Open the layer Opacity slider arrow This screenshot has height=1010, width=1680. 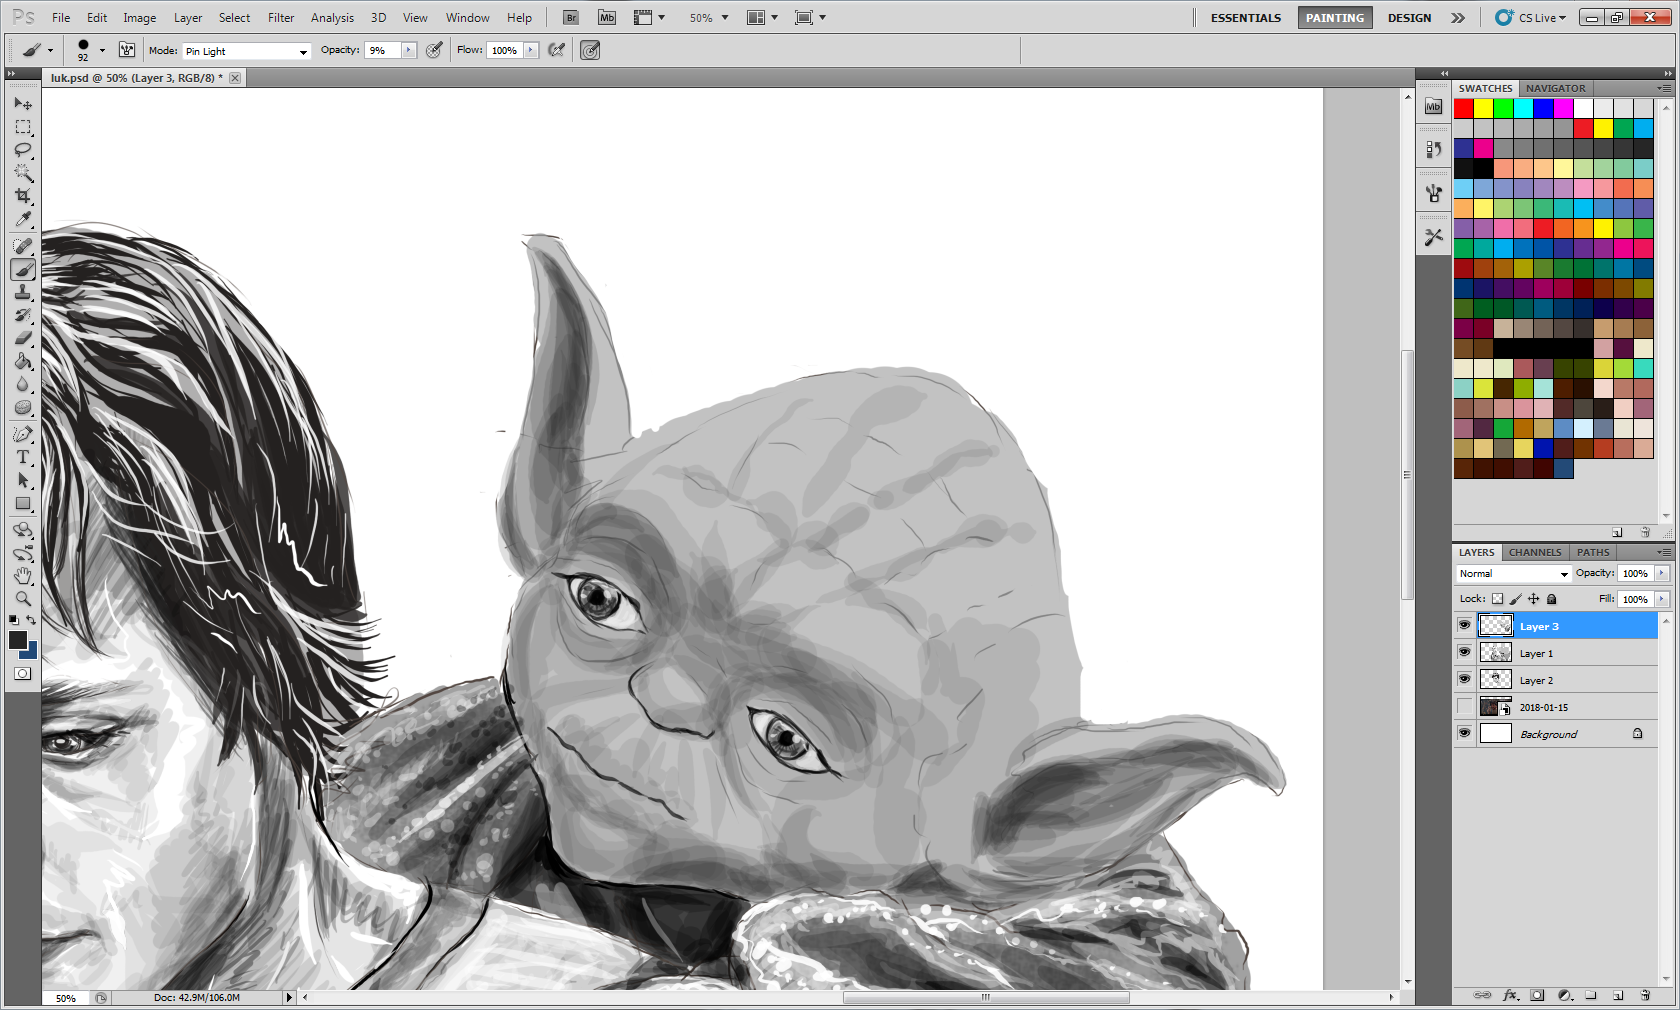coord(1661,573)
